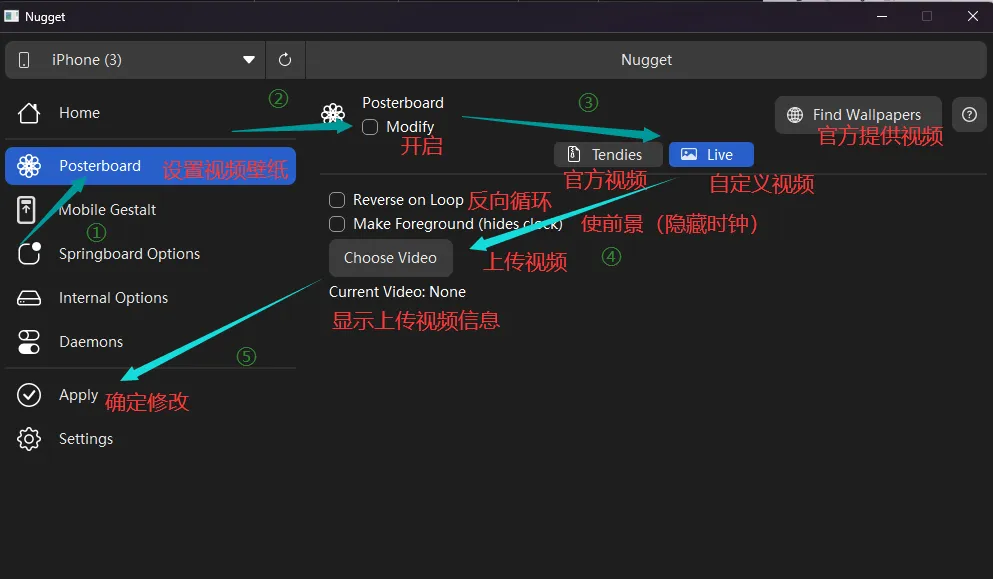This screenshot has height=579, width=993.
Task: Check Make Foreground (hides clock)
Action: tap(337, 224)
